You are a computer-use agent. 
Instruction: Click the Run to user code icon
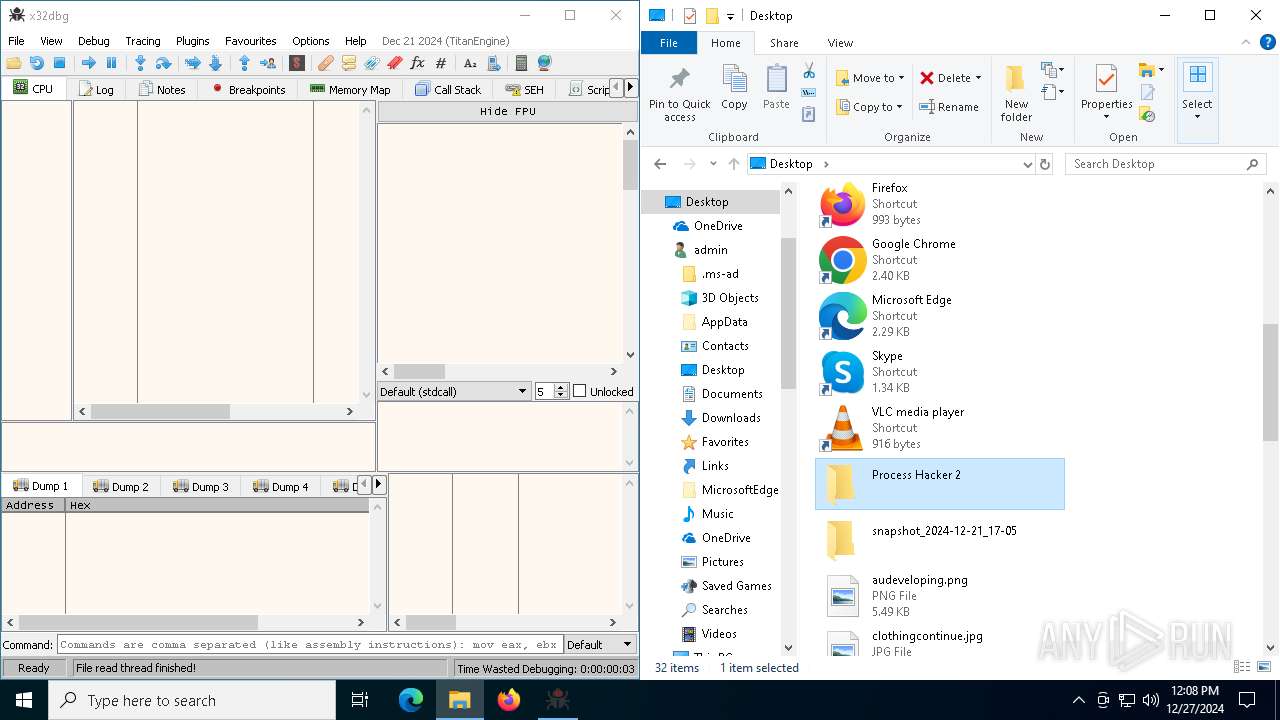(x=268, y=63)
